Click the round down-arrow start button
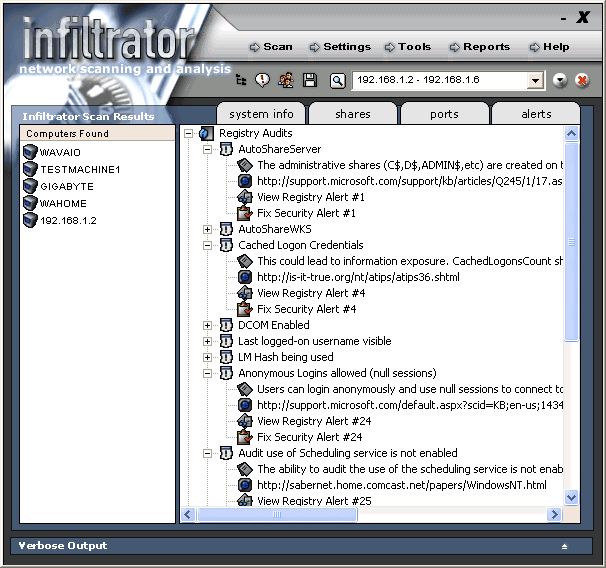Image resolution: width=606 pixels, height=568 pixels. pyautogui.click(x=560, y=80)
